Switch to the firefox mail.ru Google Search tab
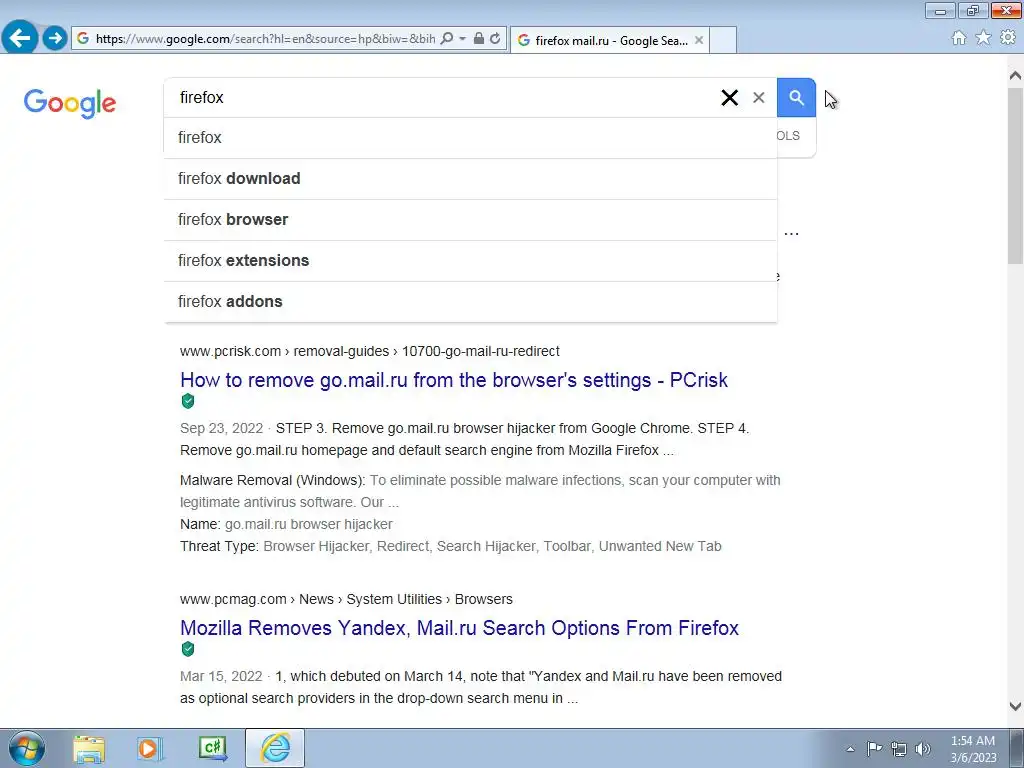This screenshot has width=1024, height=768. coord(610,40)
